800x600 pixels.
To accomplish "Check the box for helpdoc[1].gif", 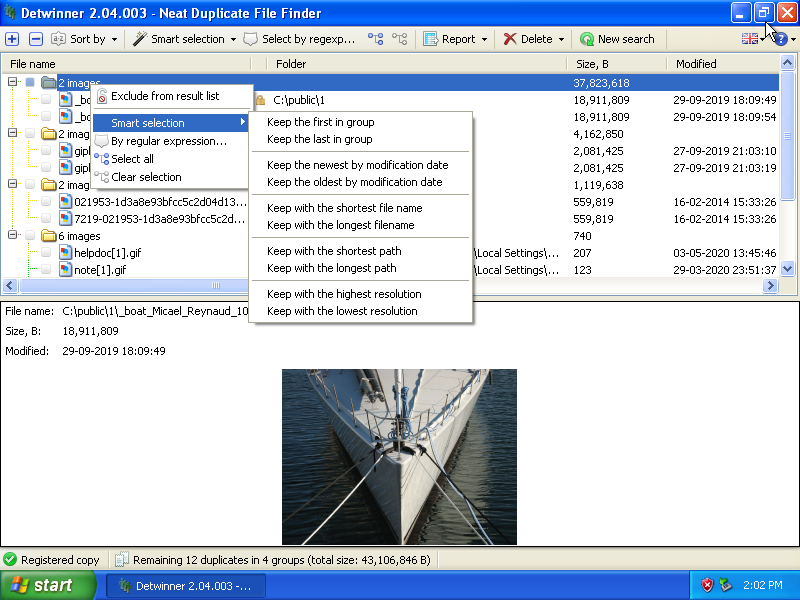I will coord(46,253).
